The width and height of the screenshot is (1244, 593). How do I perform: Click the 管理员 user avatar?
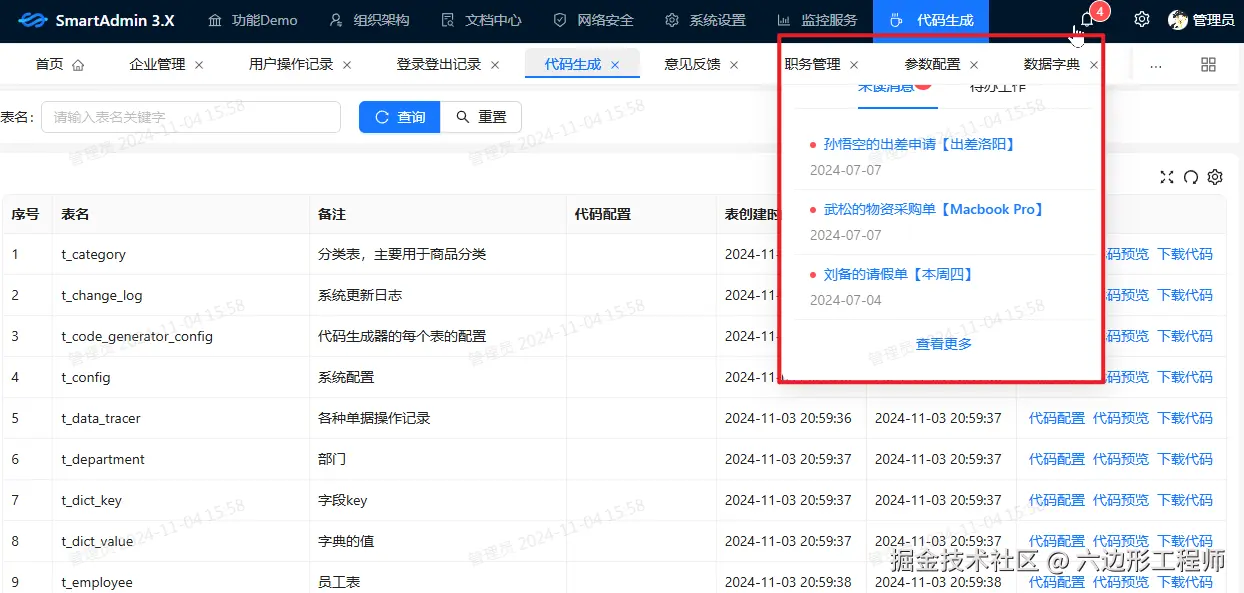pos(1178,20)
